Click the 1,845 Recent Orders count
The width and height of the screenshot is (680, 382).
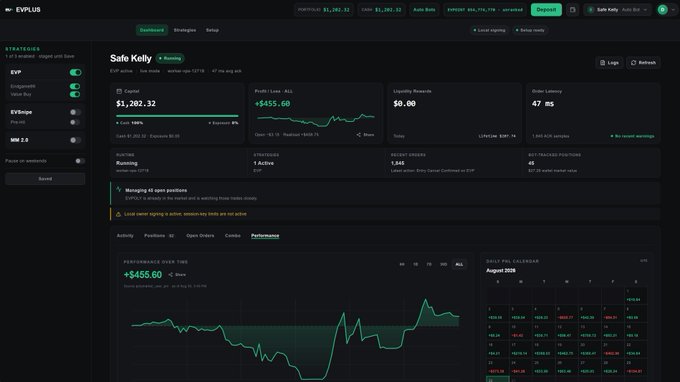(397, 163)
